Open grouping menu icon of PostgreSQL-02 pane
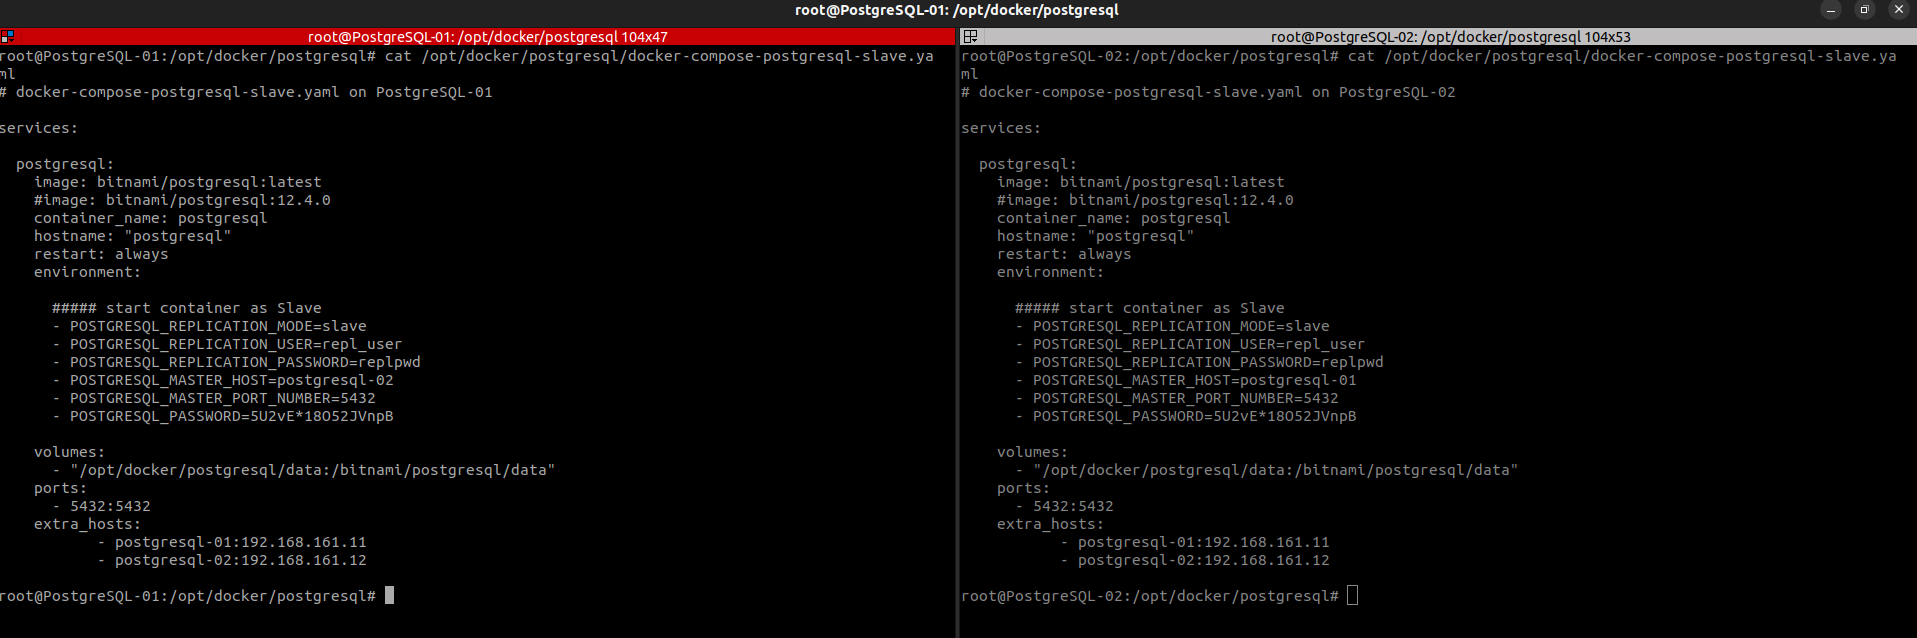Viewport: 1917px width, 638px height. [970, 37]
